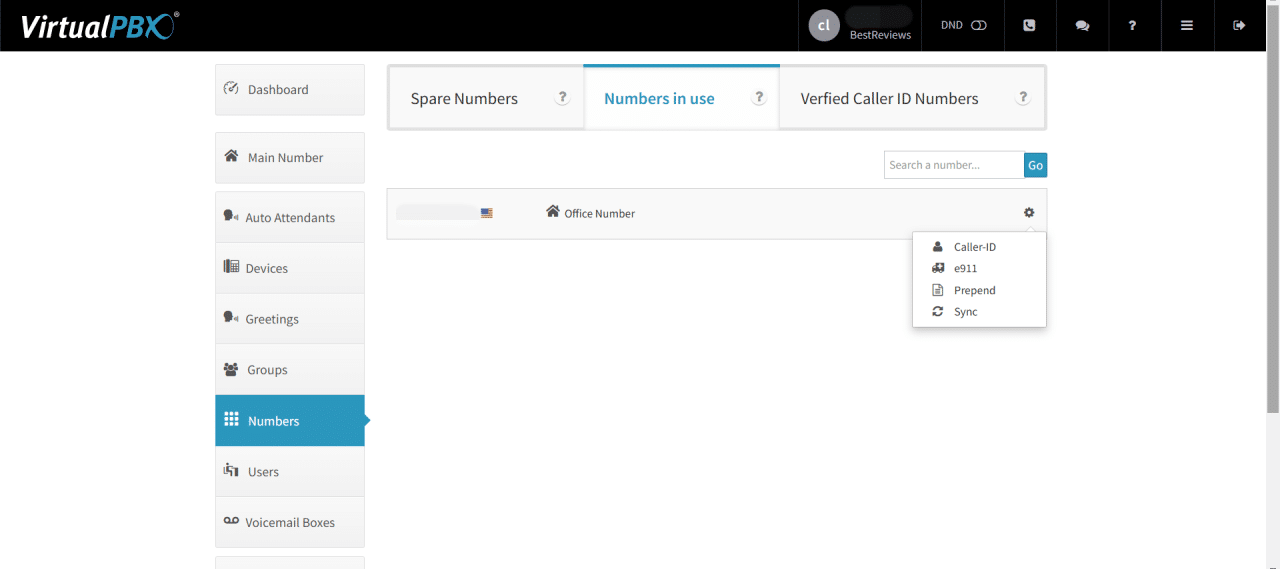Open Groups in the sidebar
This screenshot has width=1280, height=569.
coord(290,369)
